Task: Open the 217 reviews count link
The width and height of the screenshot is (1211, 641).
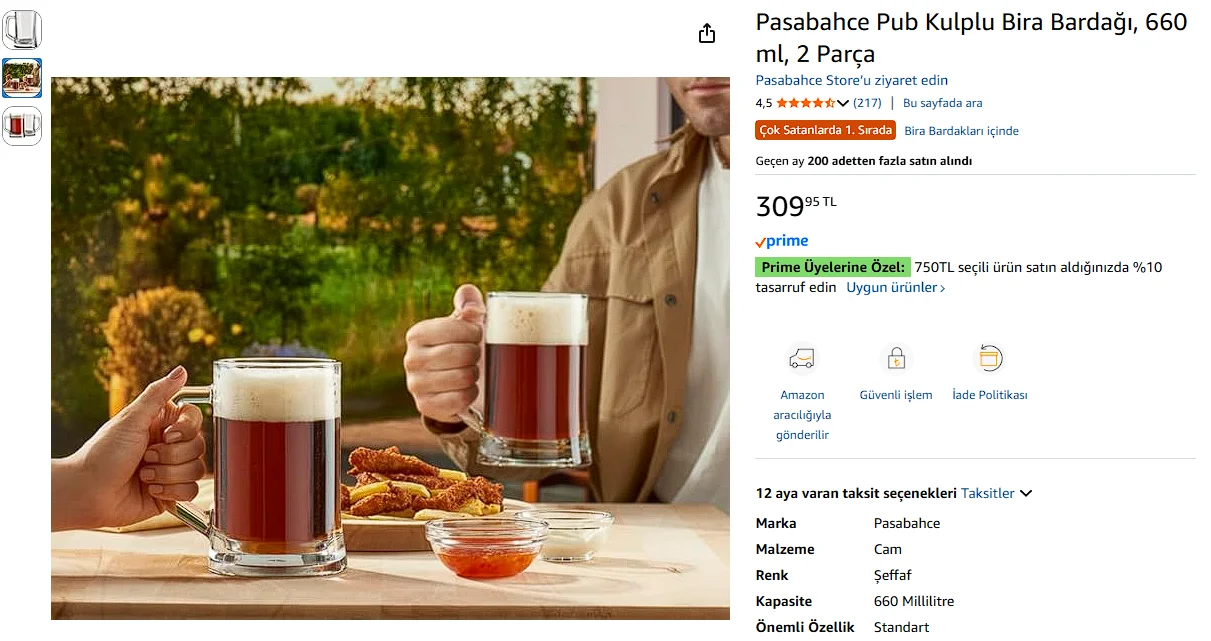Action: [867, 103]
